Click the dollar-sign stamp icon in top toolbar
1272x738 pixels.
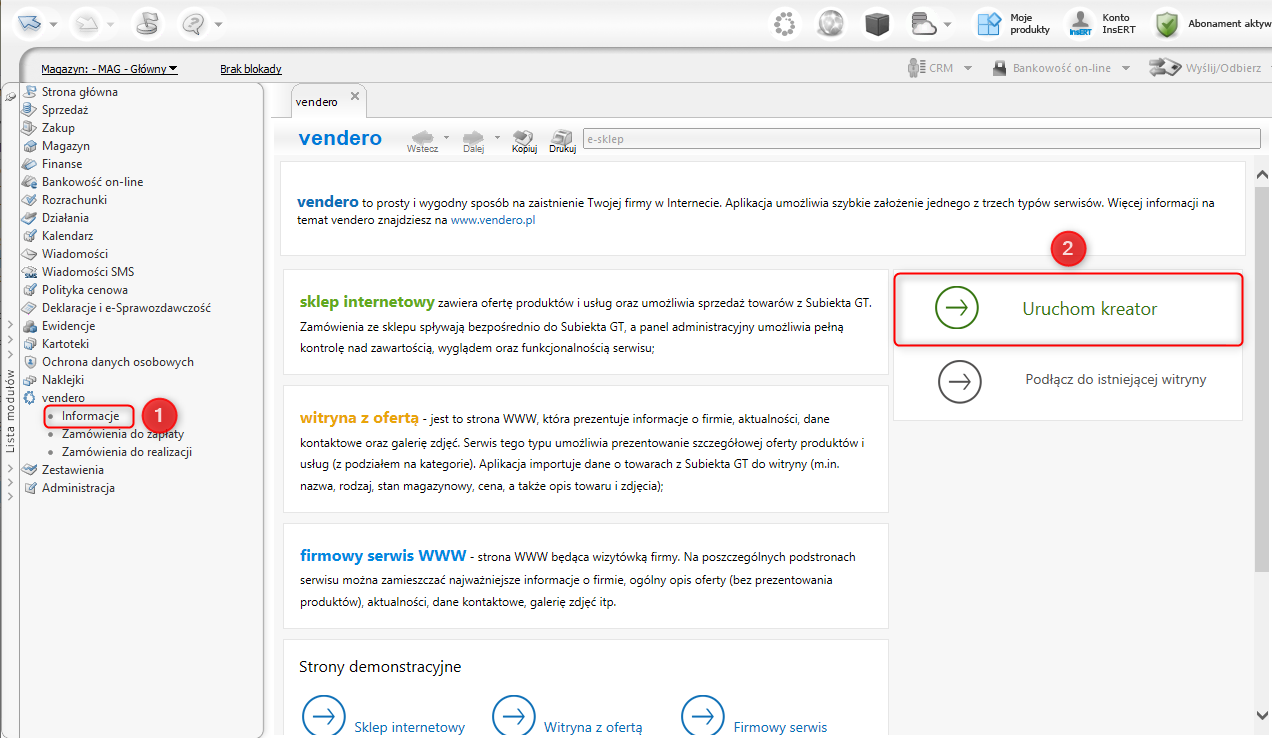click(x=146, y=22)
